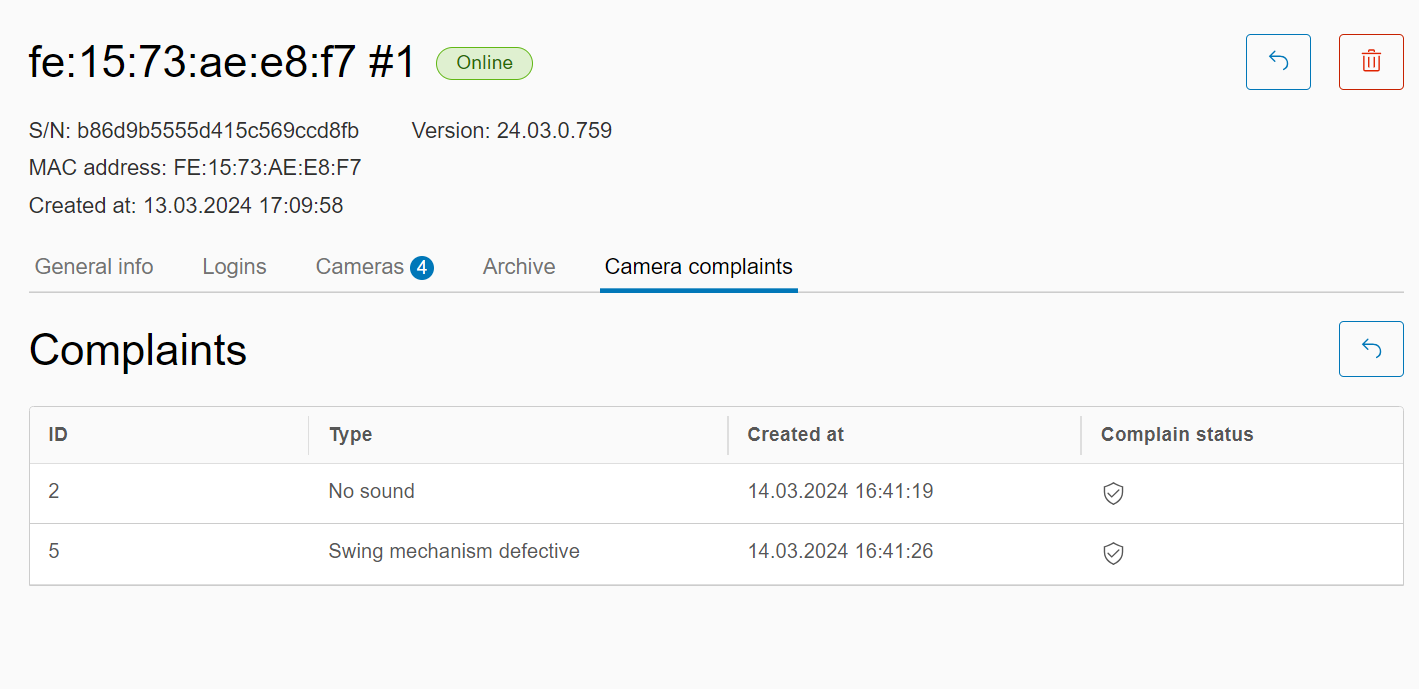Click the shield status icon for Swing mechanism defective
Image resolution: width=1419 pixels, height=689 pixels.
(1113, 553)
